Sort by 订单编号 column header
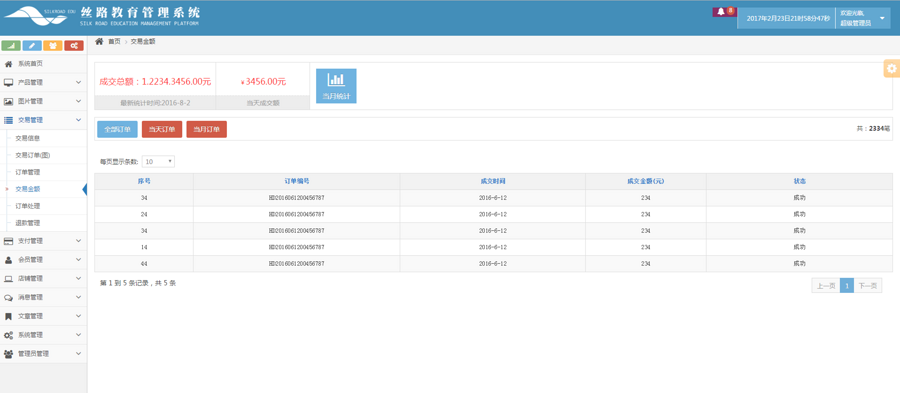The height and width of the screenshot is (393, 900). (x=297, y=181)
